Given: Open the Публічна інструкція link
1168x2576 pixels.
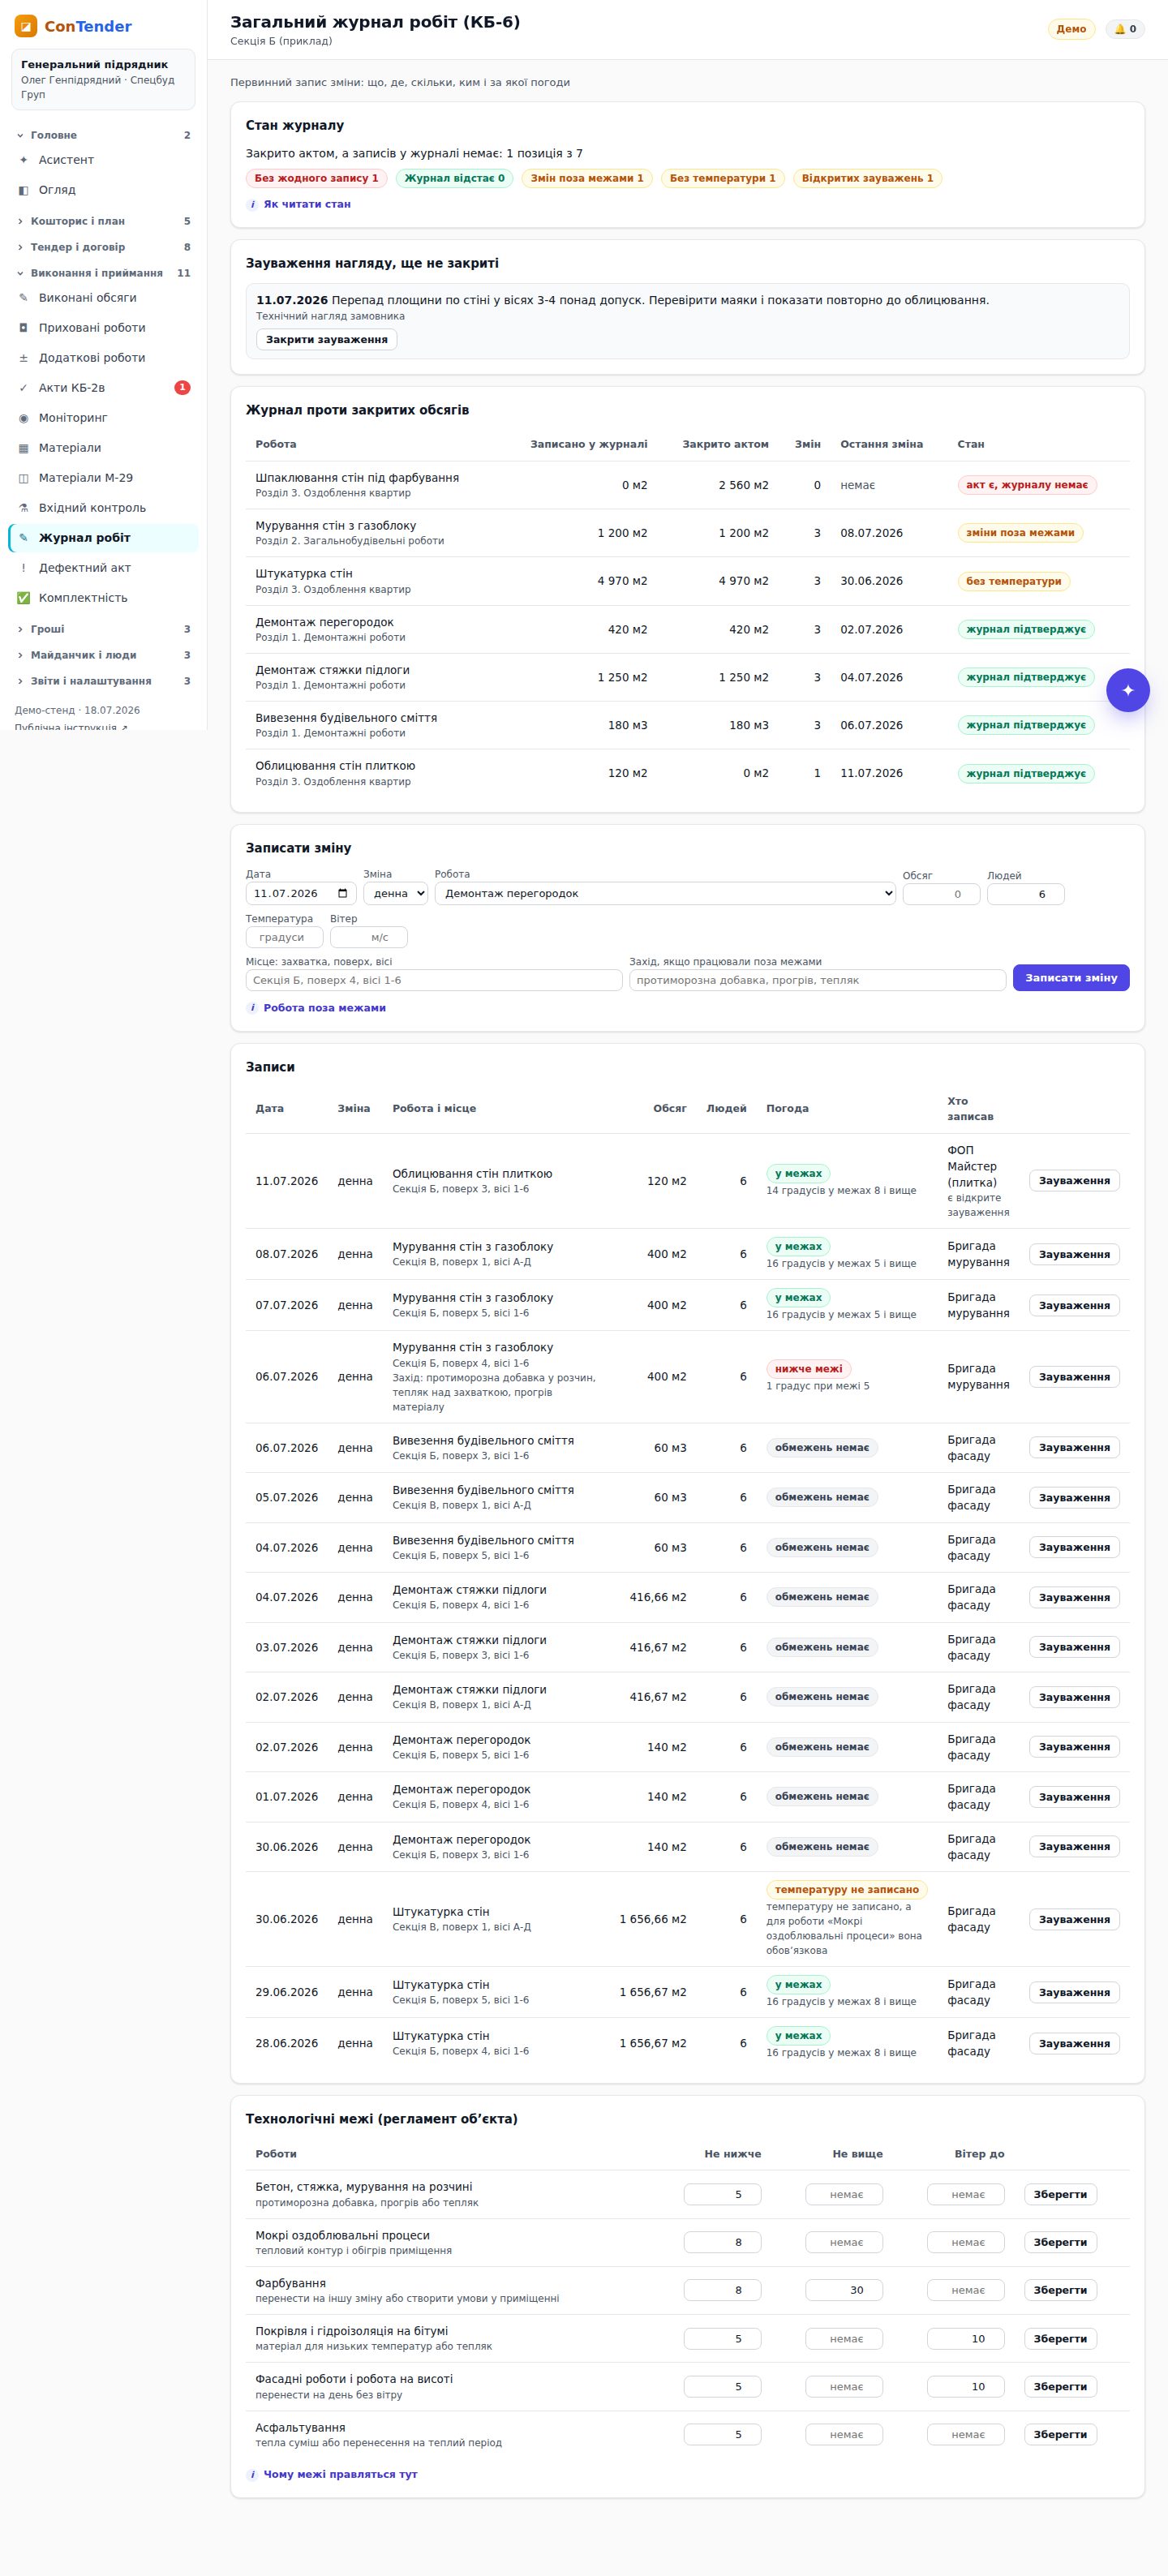Looking at the screenshot, I should tap(71, 727).
